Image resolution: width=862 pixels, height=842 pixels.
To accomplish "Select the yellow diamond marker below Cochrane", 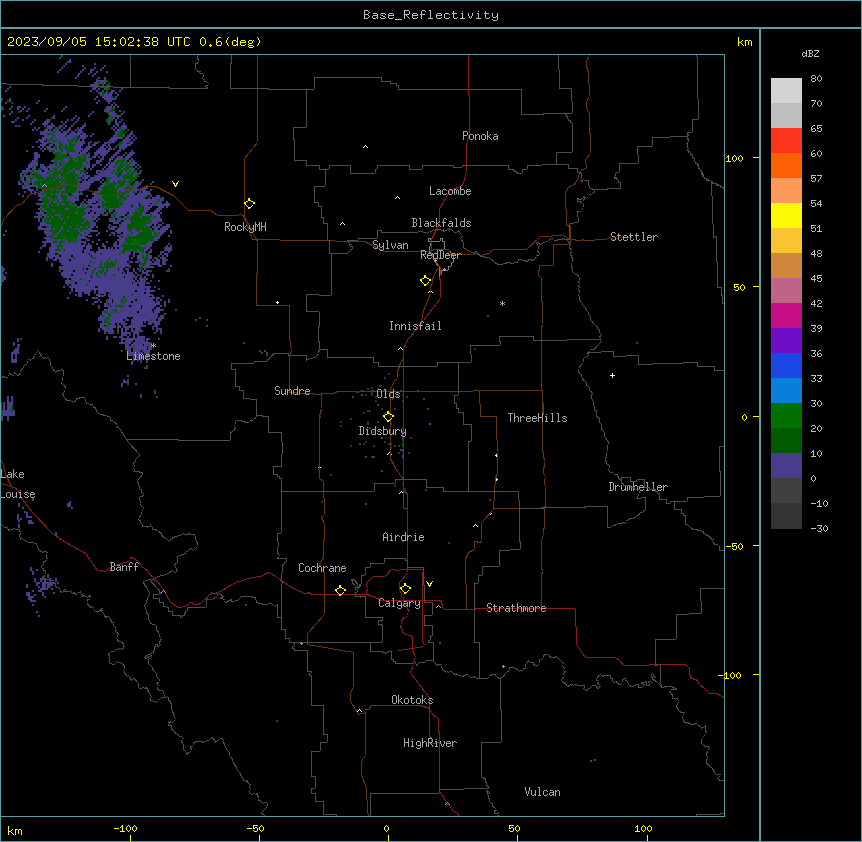I will (340, 590).
